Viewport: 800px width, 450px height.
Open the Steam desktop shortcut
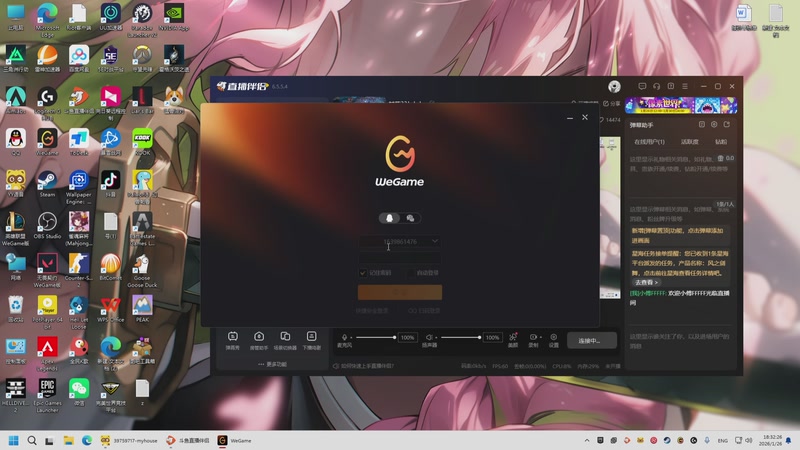click(x=47, y=184)
